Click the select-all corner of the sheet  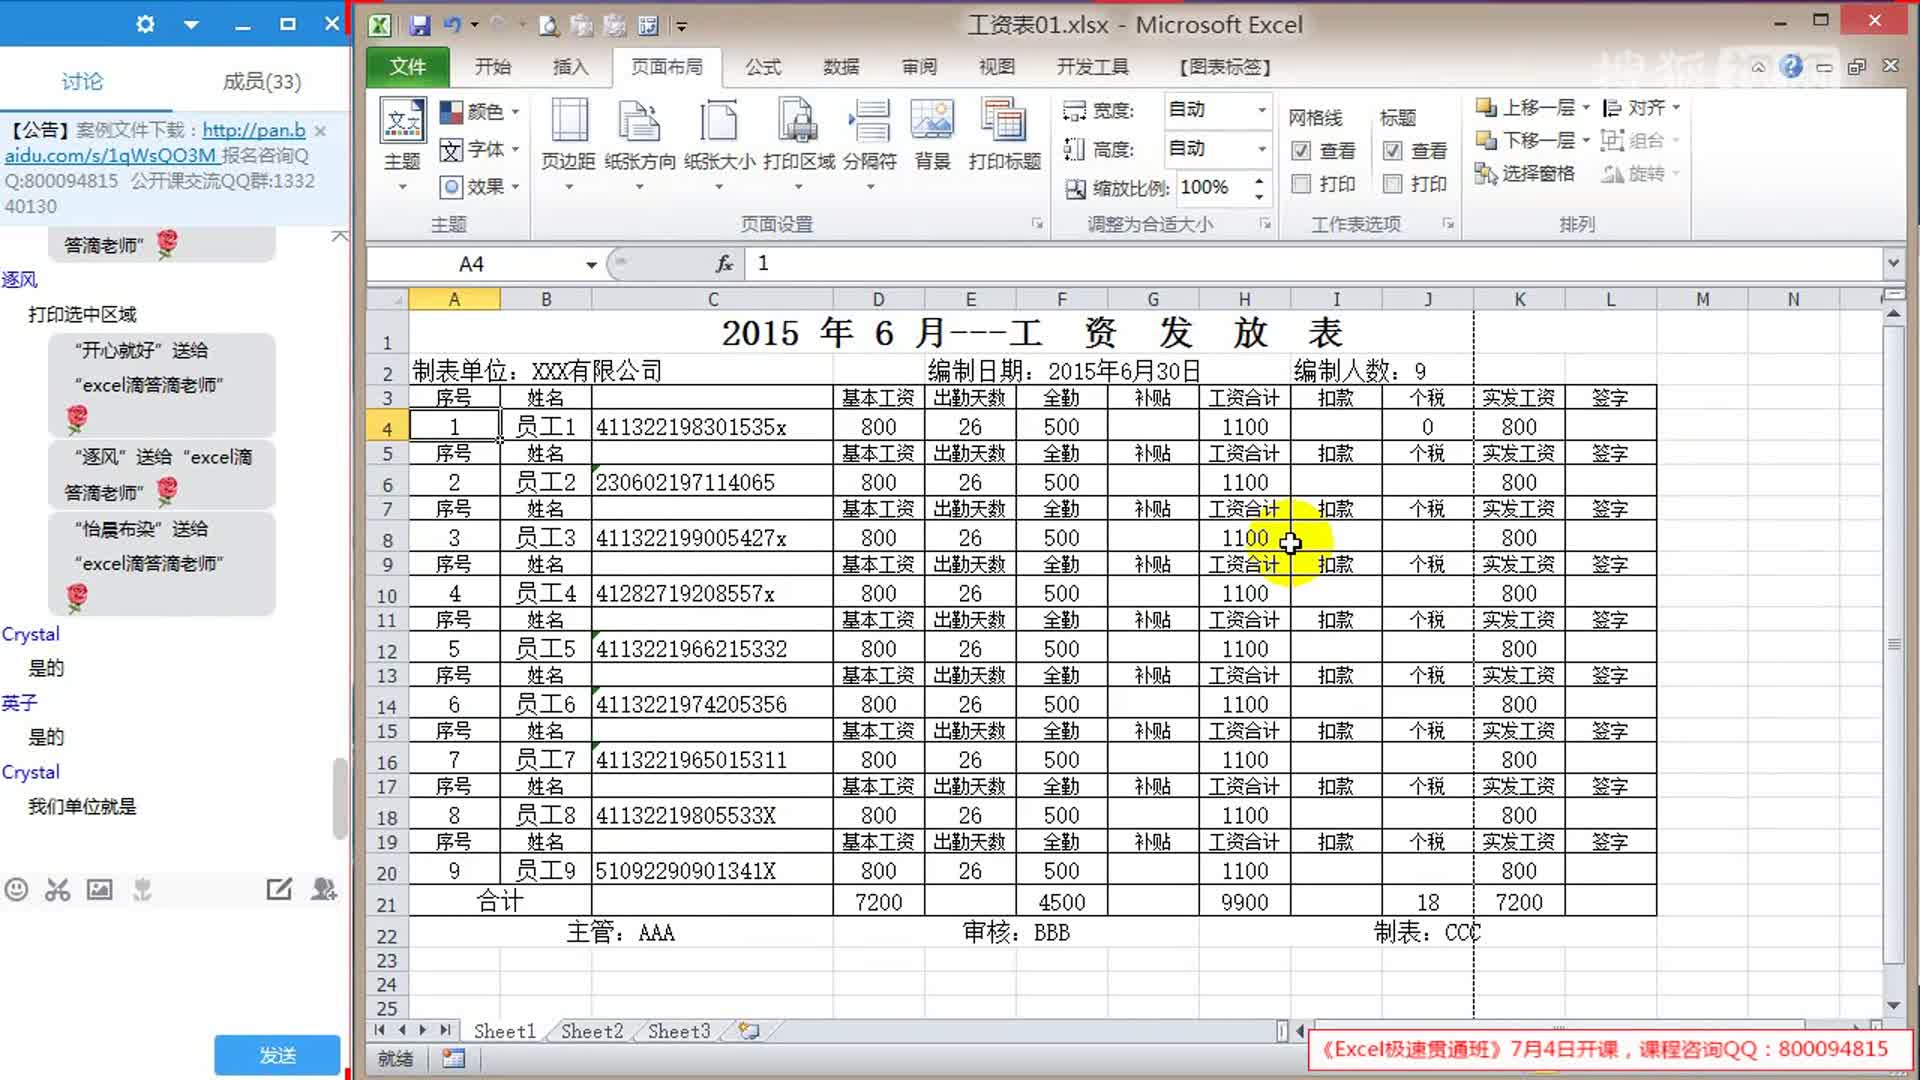388,299
